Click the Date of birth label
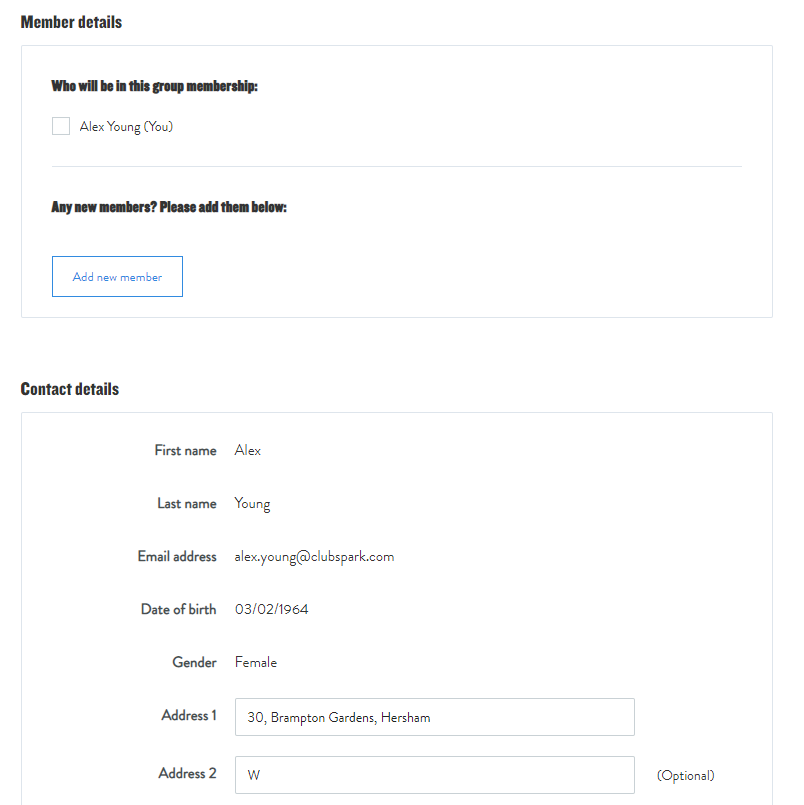 pyautogui.click(x=179, y=609)
